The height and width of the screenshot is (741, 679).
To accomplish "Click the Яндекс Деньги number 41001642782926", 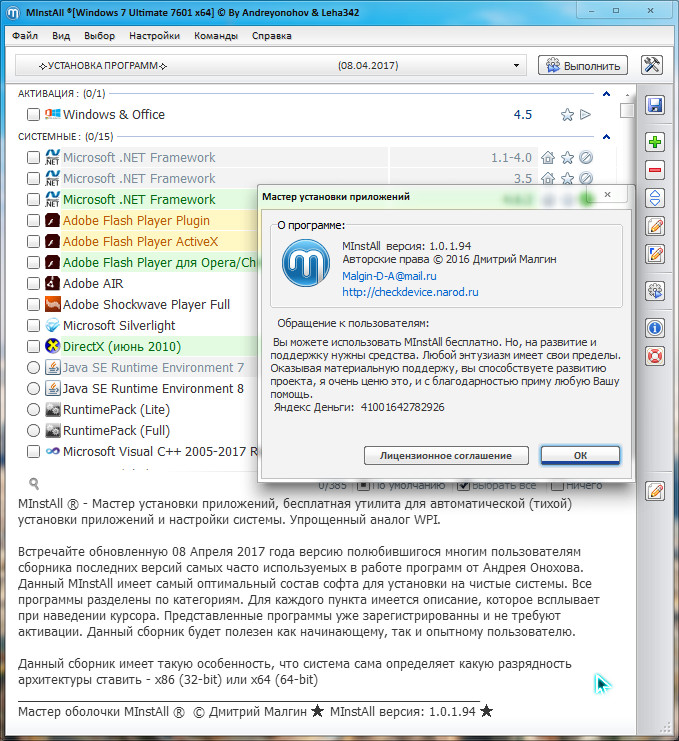I will pyautogui.click(x=403, y=407).
